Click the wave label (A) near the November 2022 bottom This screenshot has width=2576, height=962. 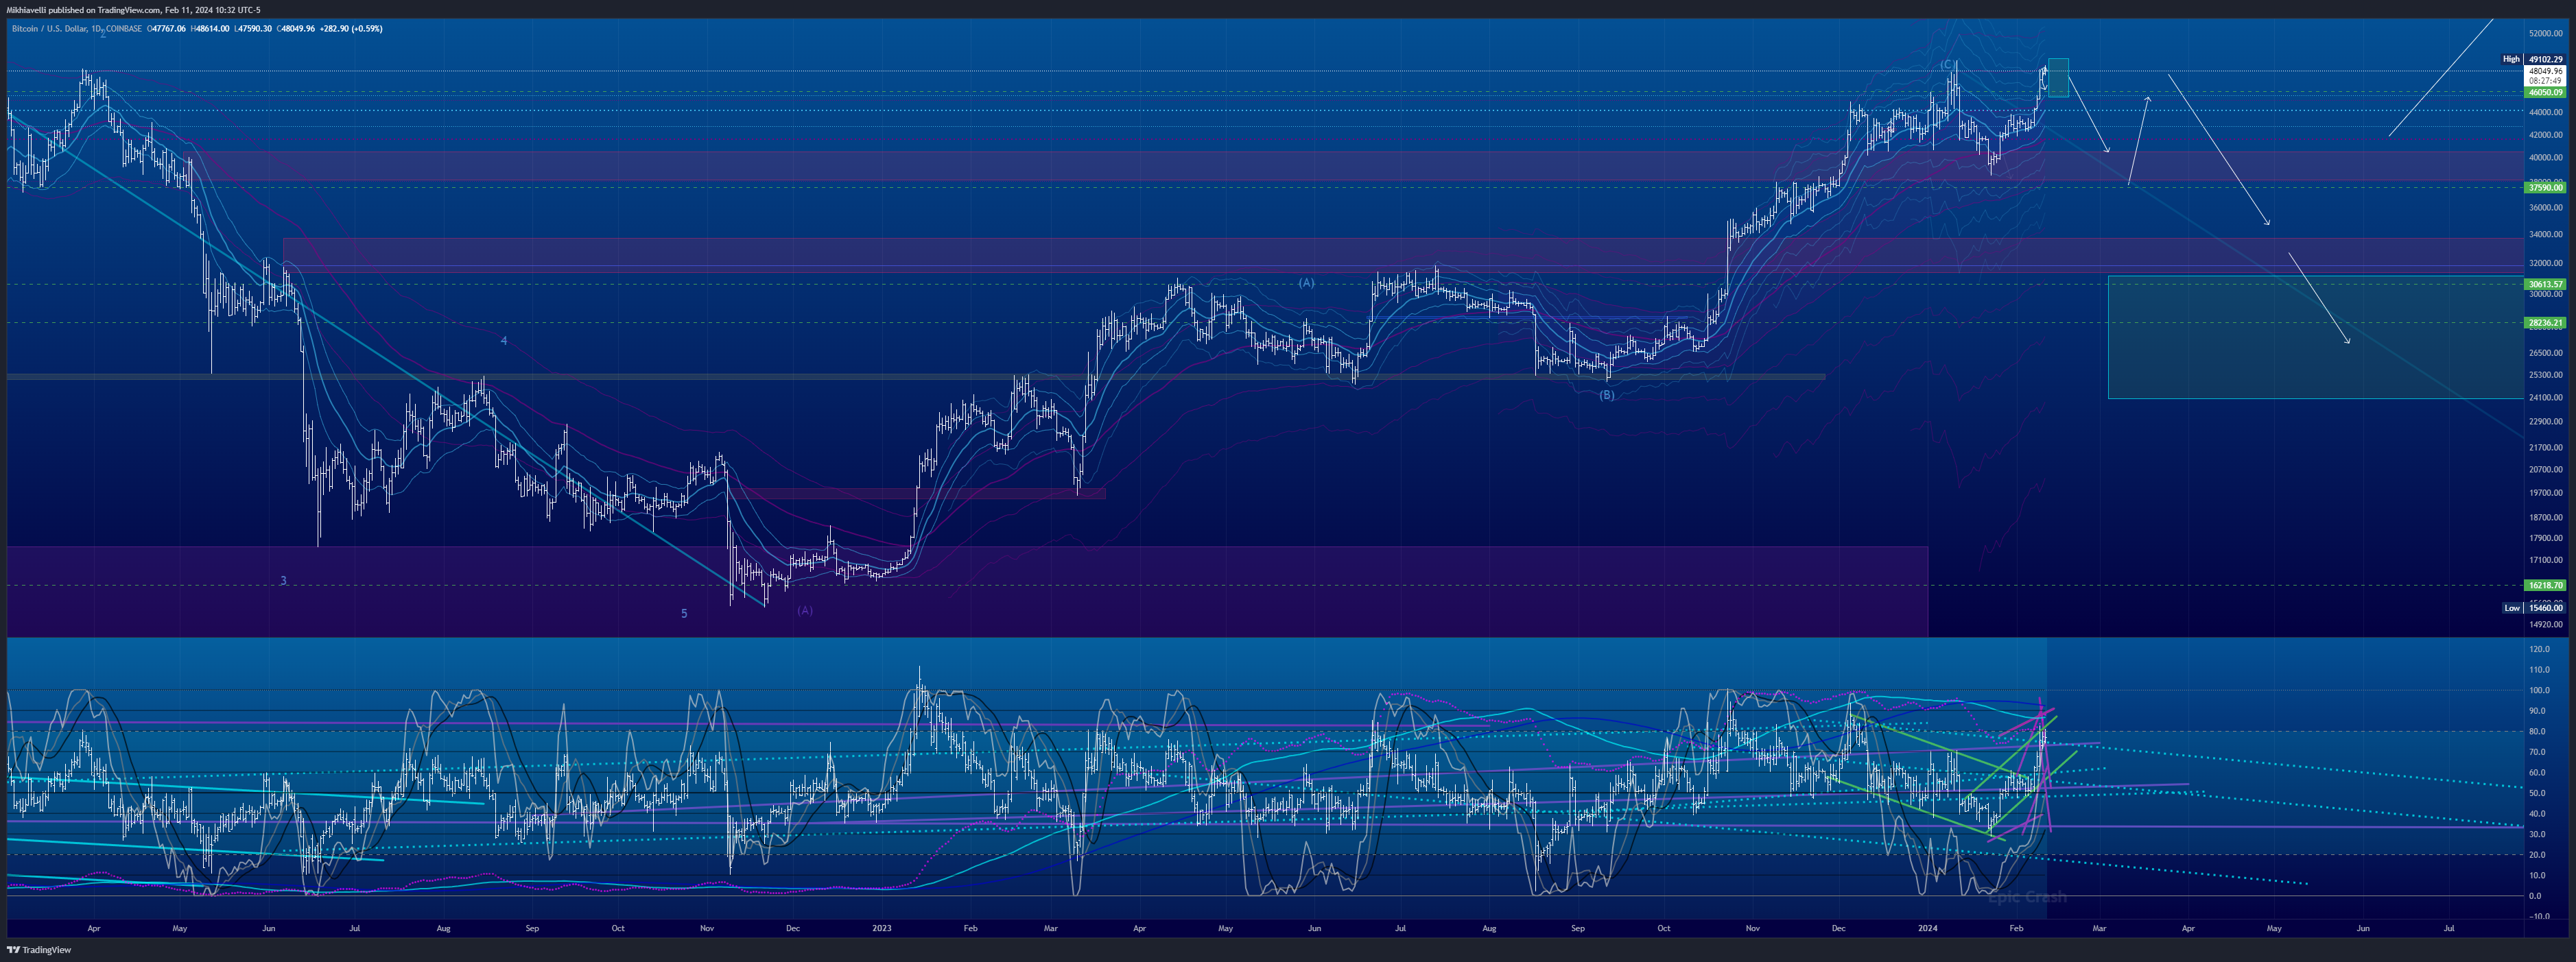pos(805,610)
